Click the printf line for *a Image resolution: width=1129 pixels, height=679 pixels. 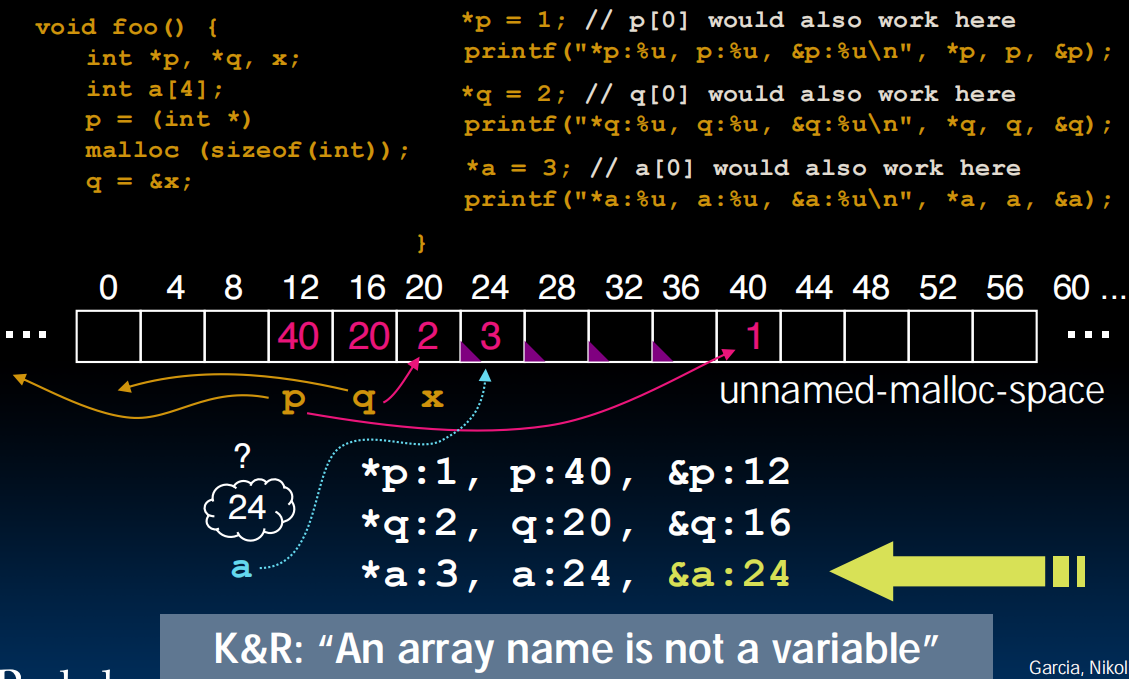point(788,199)
